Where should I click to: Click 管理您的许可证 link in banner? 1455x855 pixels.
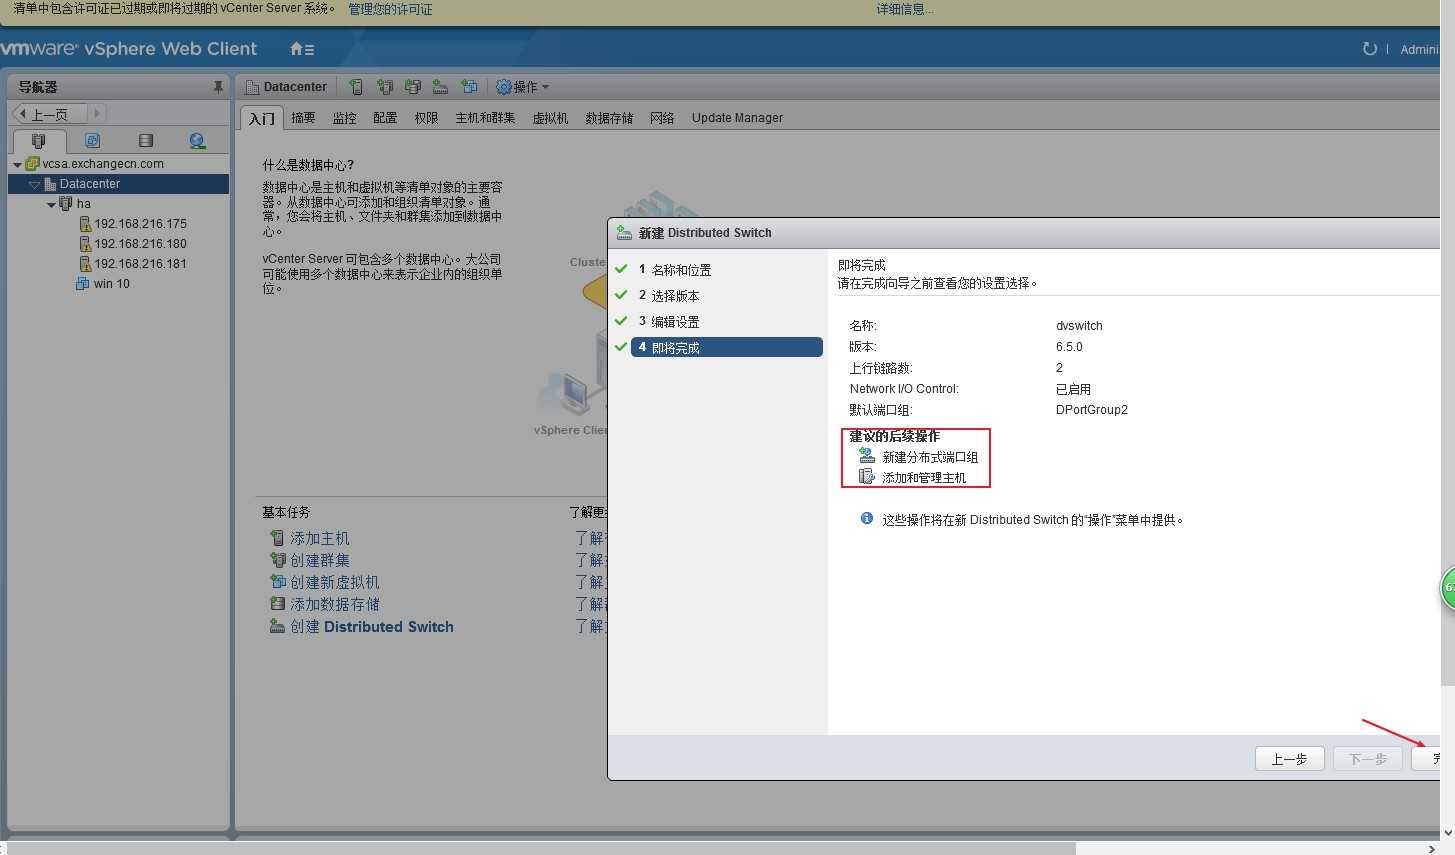click(390, 9)
